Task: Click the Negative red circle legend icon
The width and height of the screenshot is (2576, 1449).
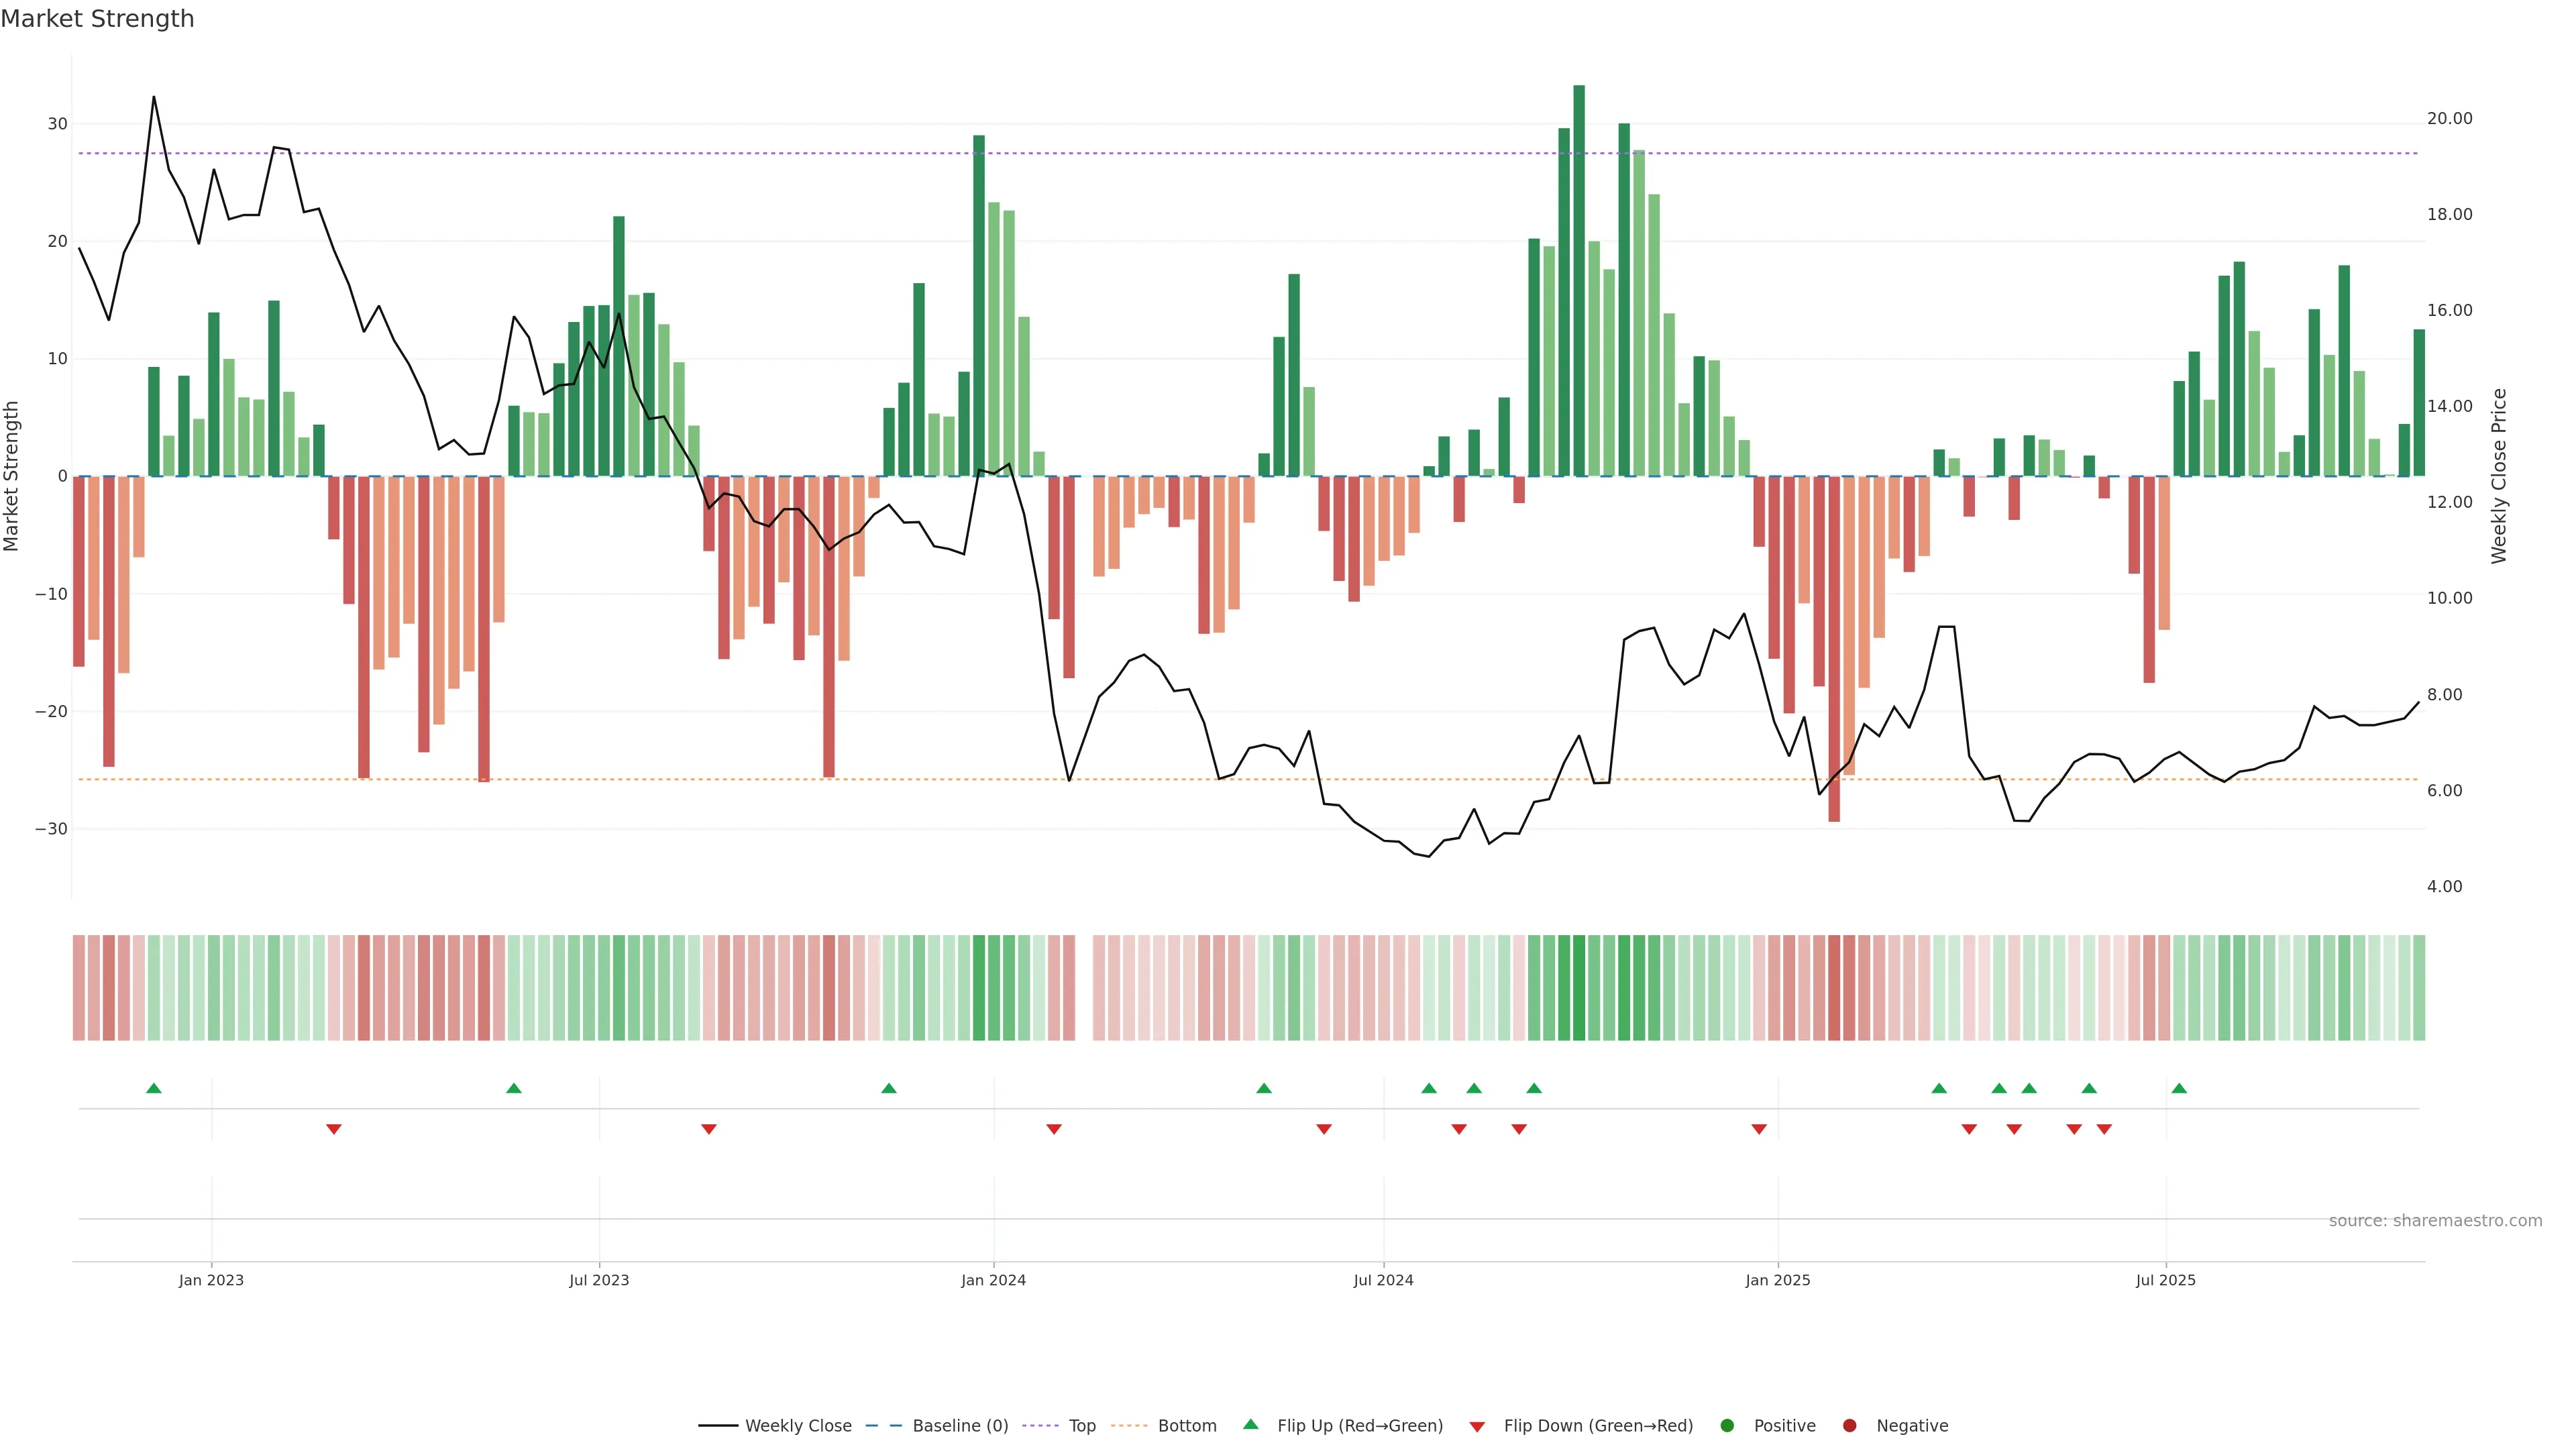Action: point(1849,1426)
